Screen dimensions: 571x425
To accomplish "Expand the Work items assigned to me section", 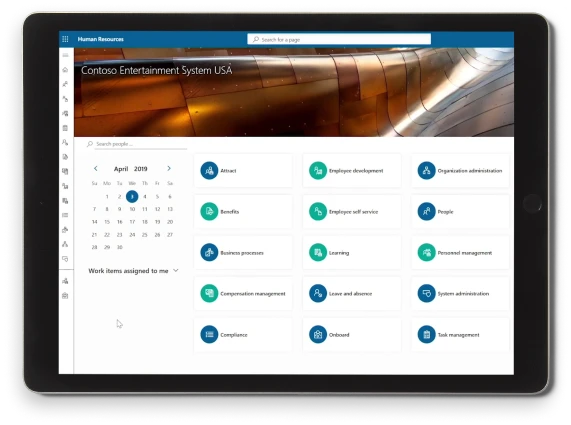I will pos(133,271).
